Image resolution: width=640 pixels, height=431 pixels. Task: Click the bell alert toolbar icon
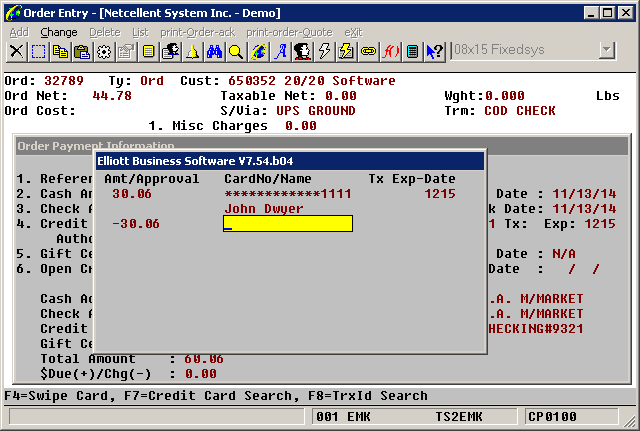click(x=192, y=51)
